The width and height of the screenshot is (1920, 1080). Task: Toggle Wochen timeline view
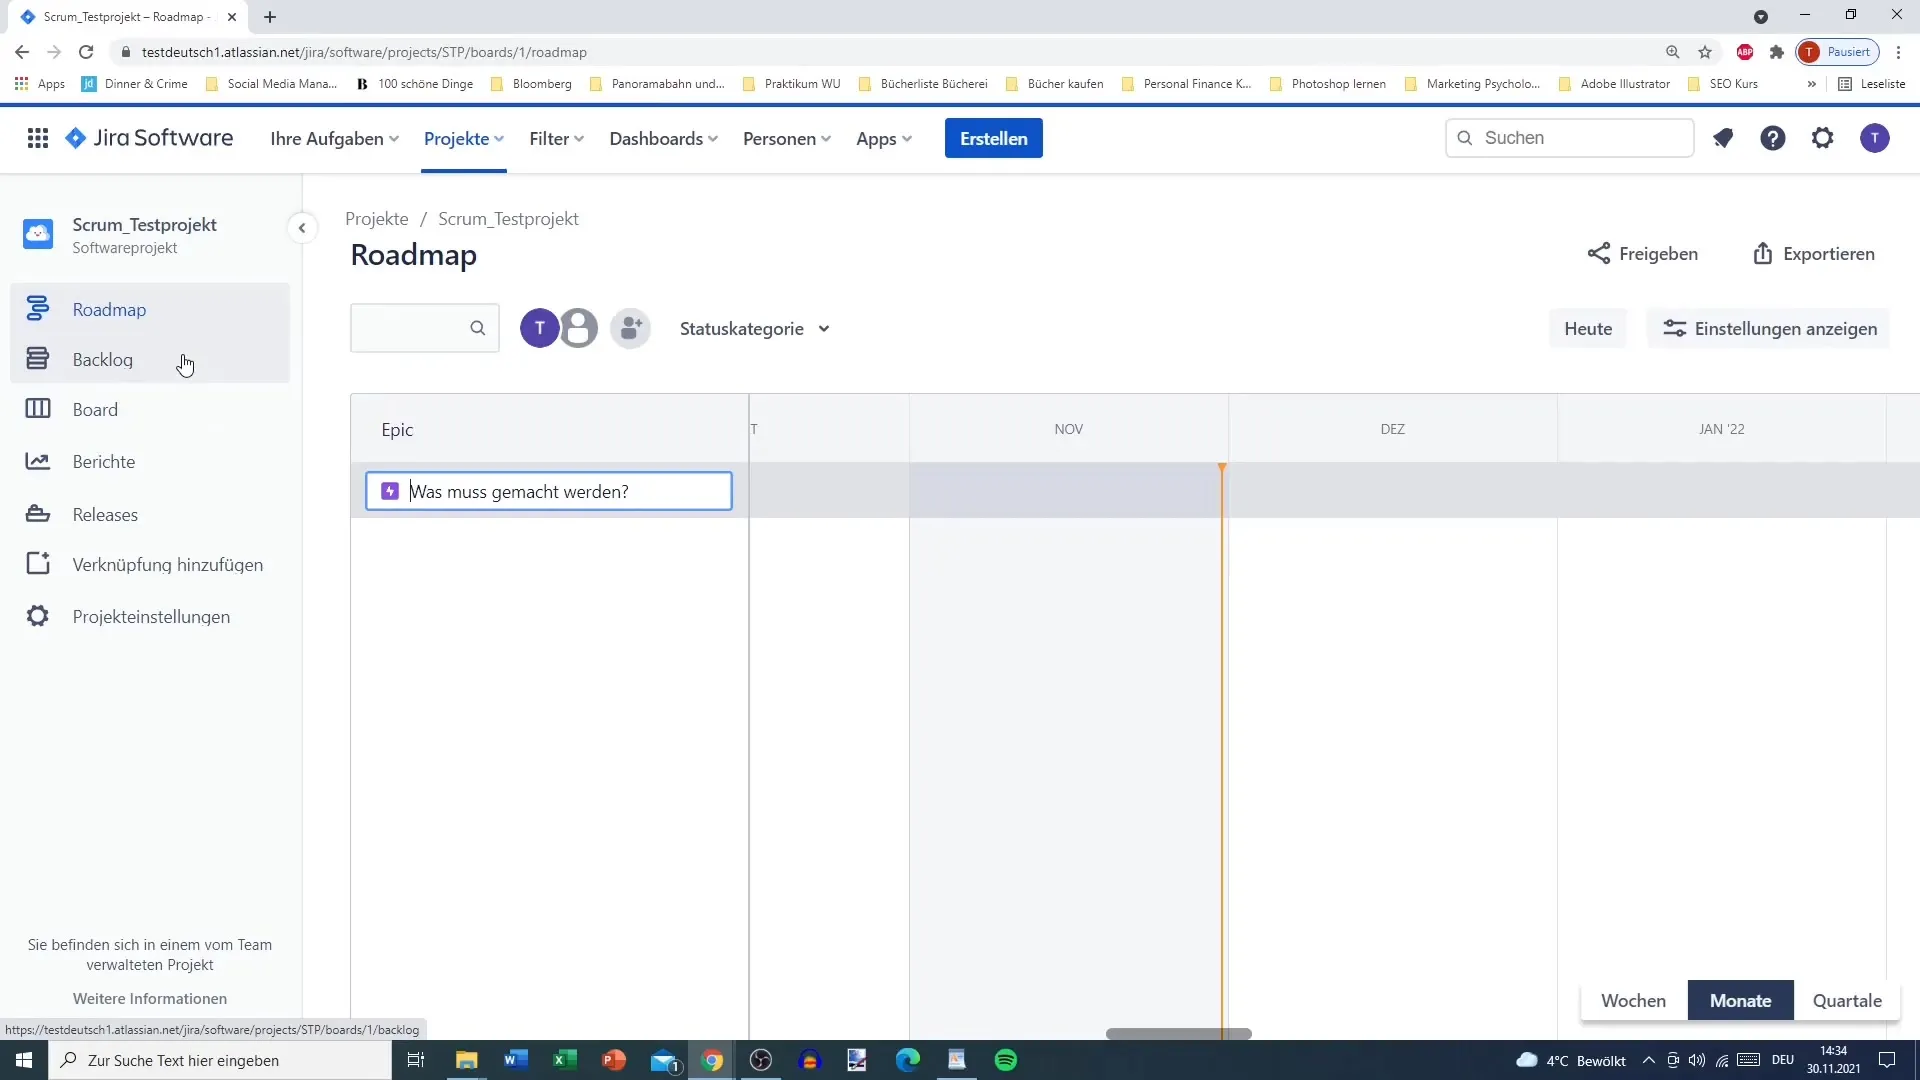click(x=1633, y=1000)
